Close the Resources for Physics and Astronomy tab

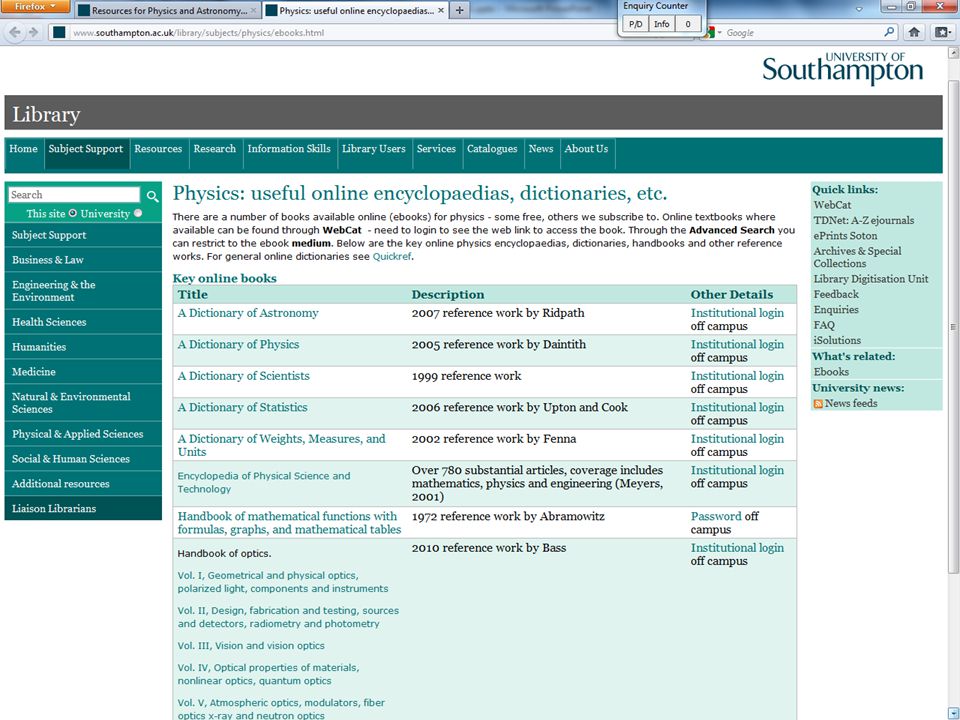pos(253,10)
